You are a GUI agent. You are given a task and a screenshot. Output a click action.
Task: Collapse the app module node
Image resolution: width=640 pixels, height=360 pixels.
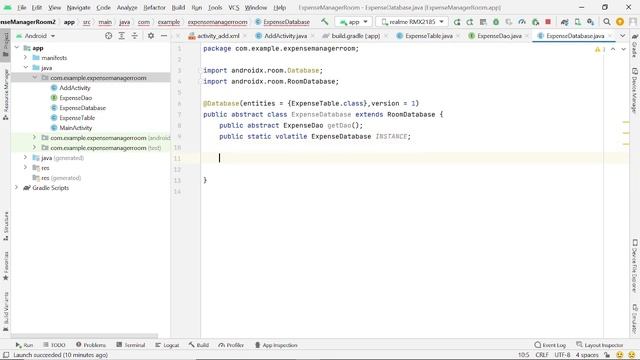17,48
